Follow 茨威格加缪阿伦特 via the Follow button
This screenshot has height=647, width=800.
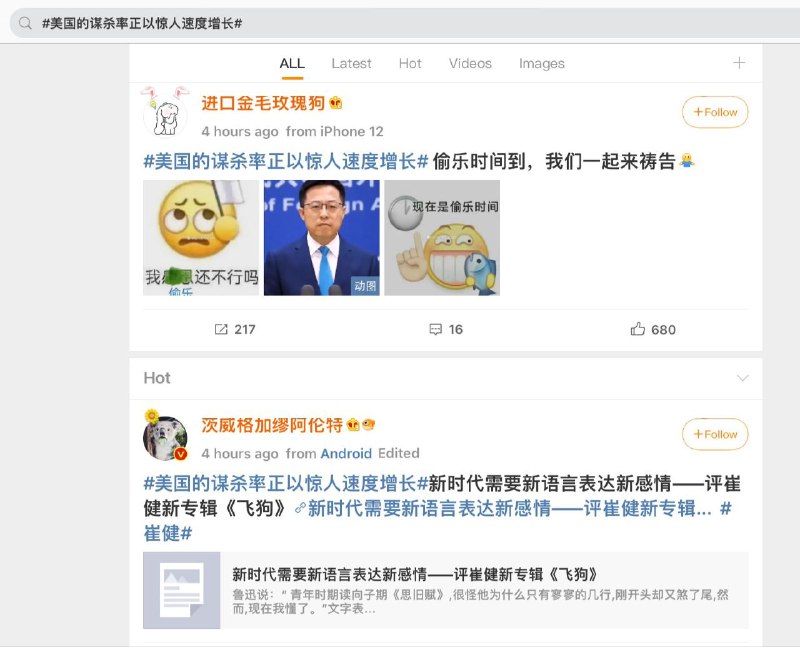714,434
